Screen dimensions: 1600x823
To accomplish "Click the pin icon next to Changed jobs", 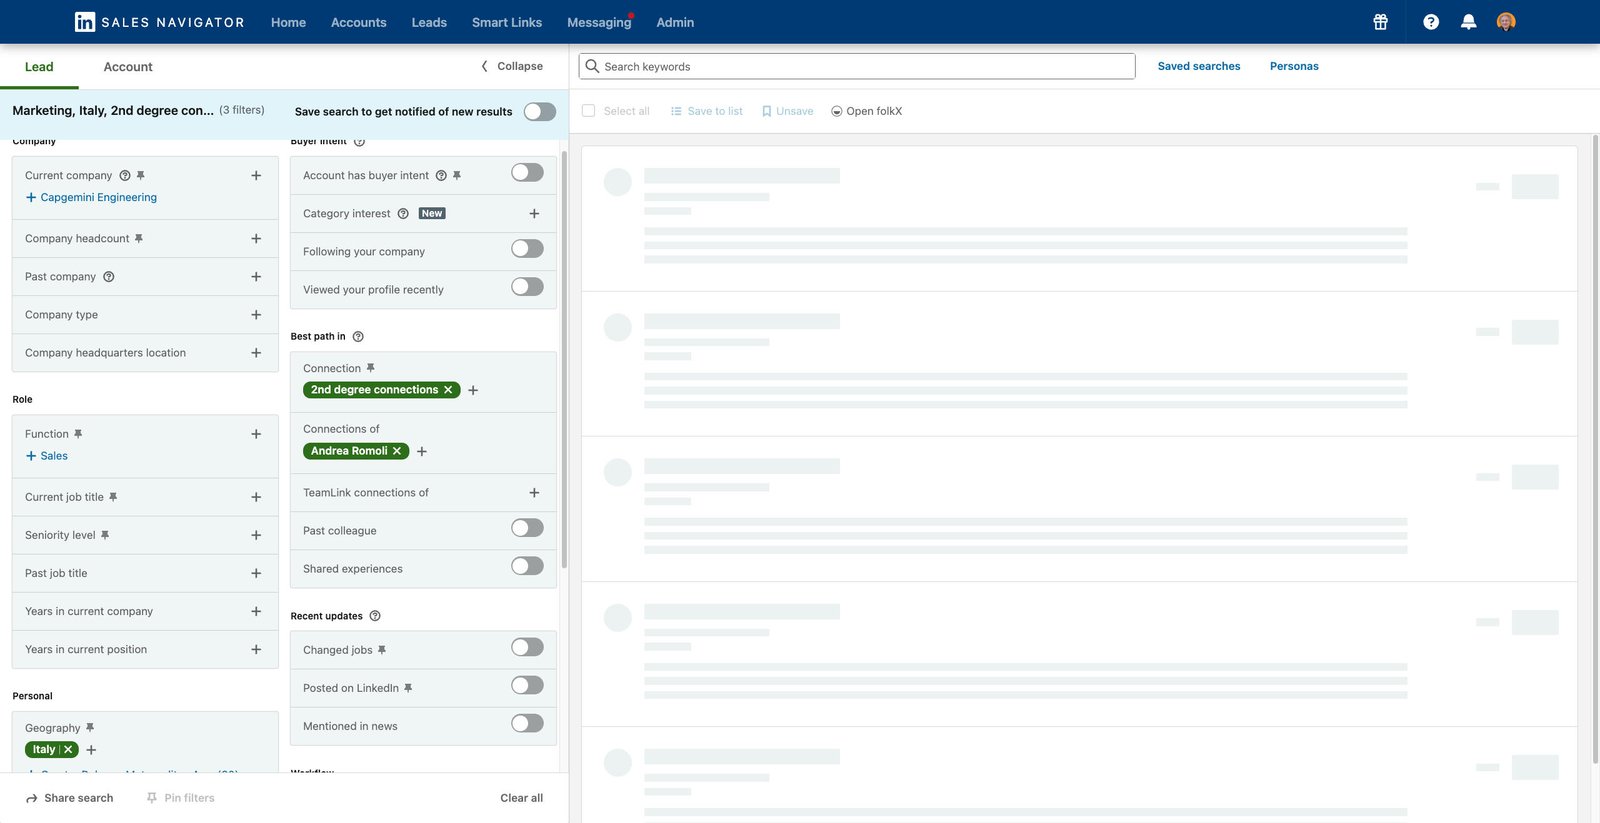I will click(x=382, y=650).
